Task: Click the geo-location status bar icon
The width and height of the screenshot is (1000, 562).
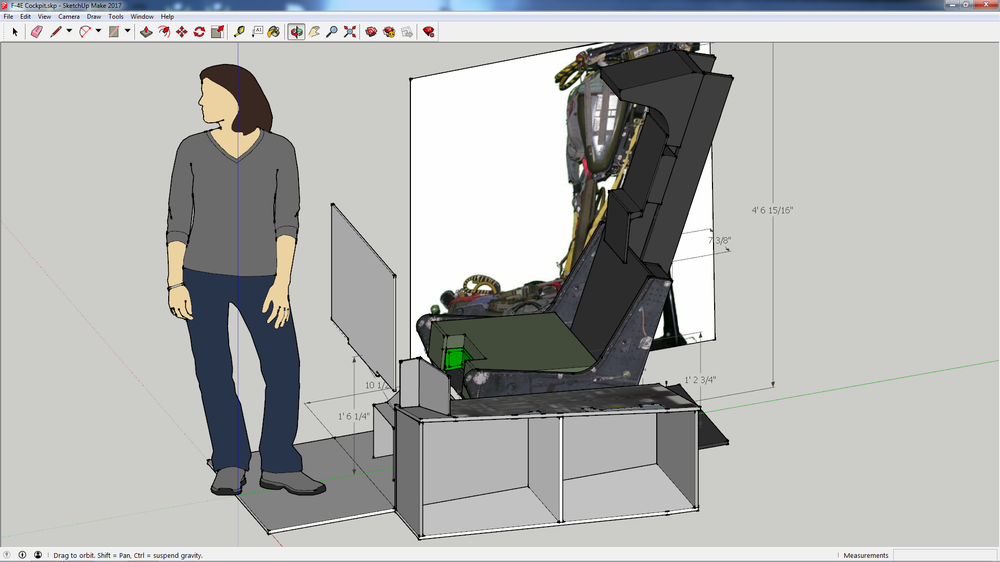Action: [x=7, y=555]
